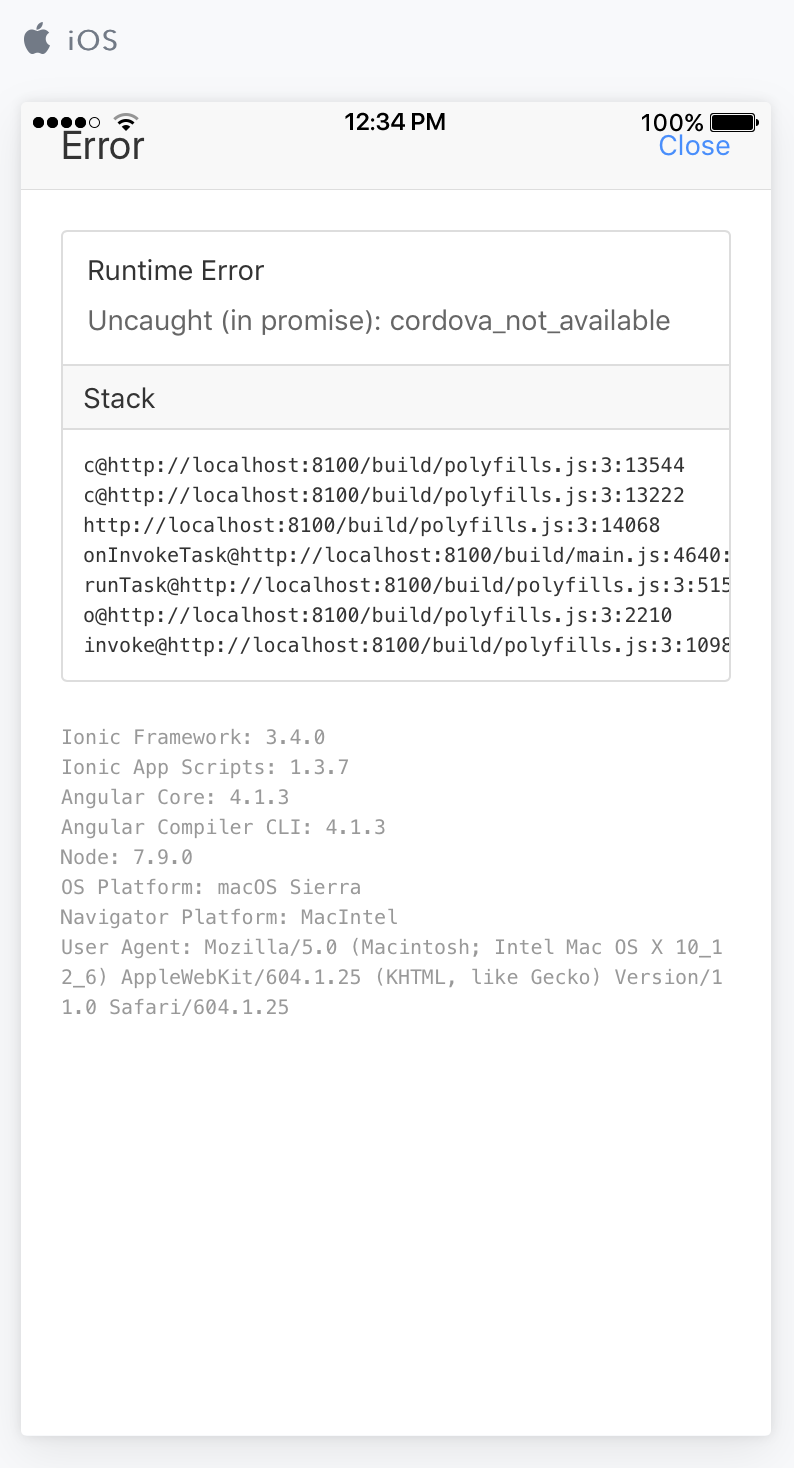Click the Stack section header

coord(119,398)
